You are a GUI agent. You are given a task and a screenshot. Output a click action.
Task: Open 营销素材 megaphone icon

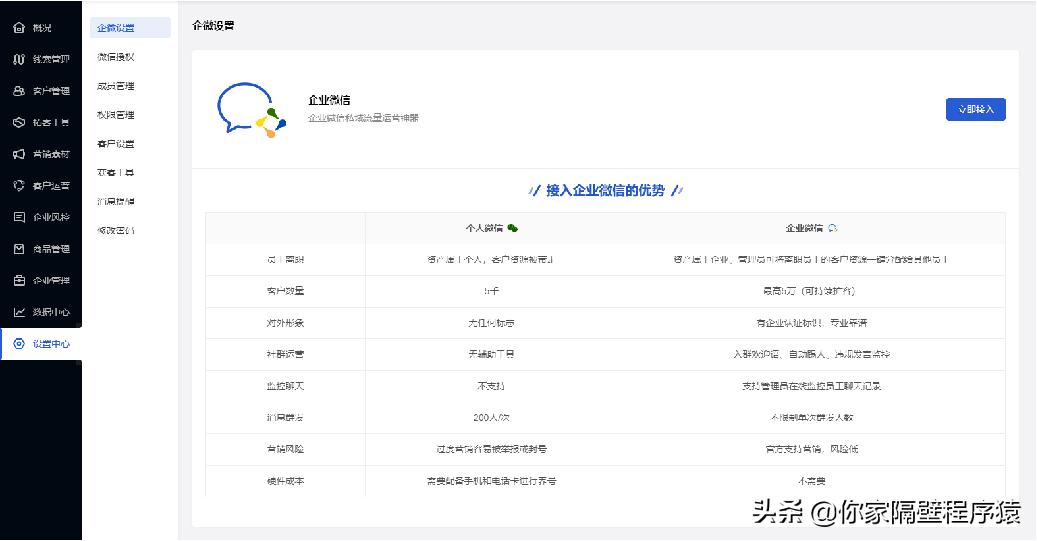click(19, 154)
